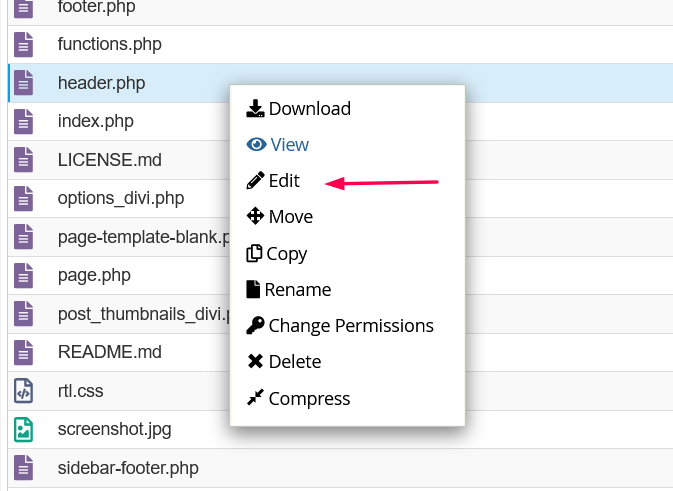The image size is (673, 491).
Task: Click the screenshot.jpg image file icon
Action: tap(23, 429)
